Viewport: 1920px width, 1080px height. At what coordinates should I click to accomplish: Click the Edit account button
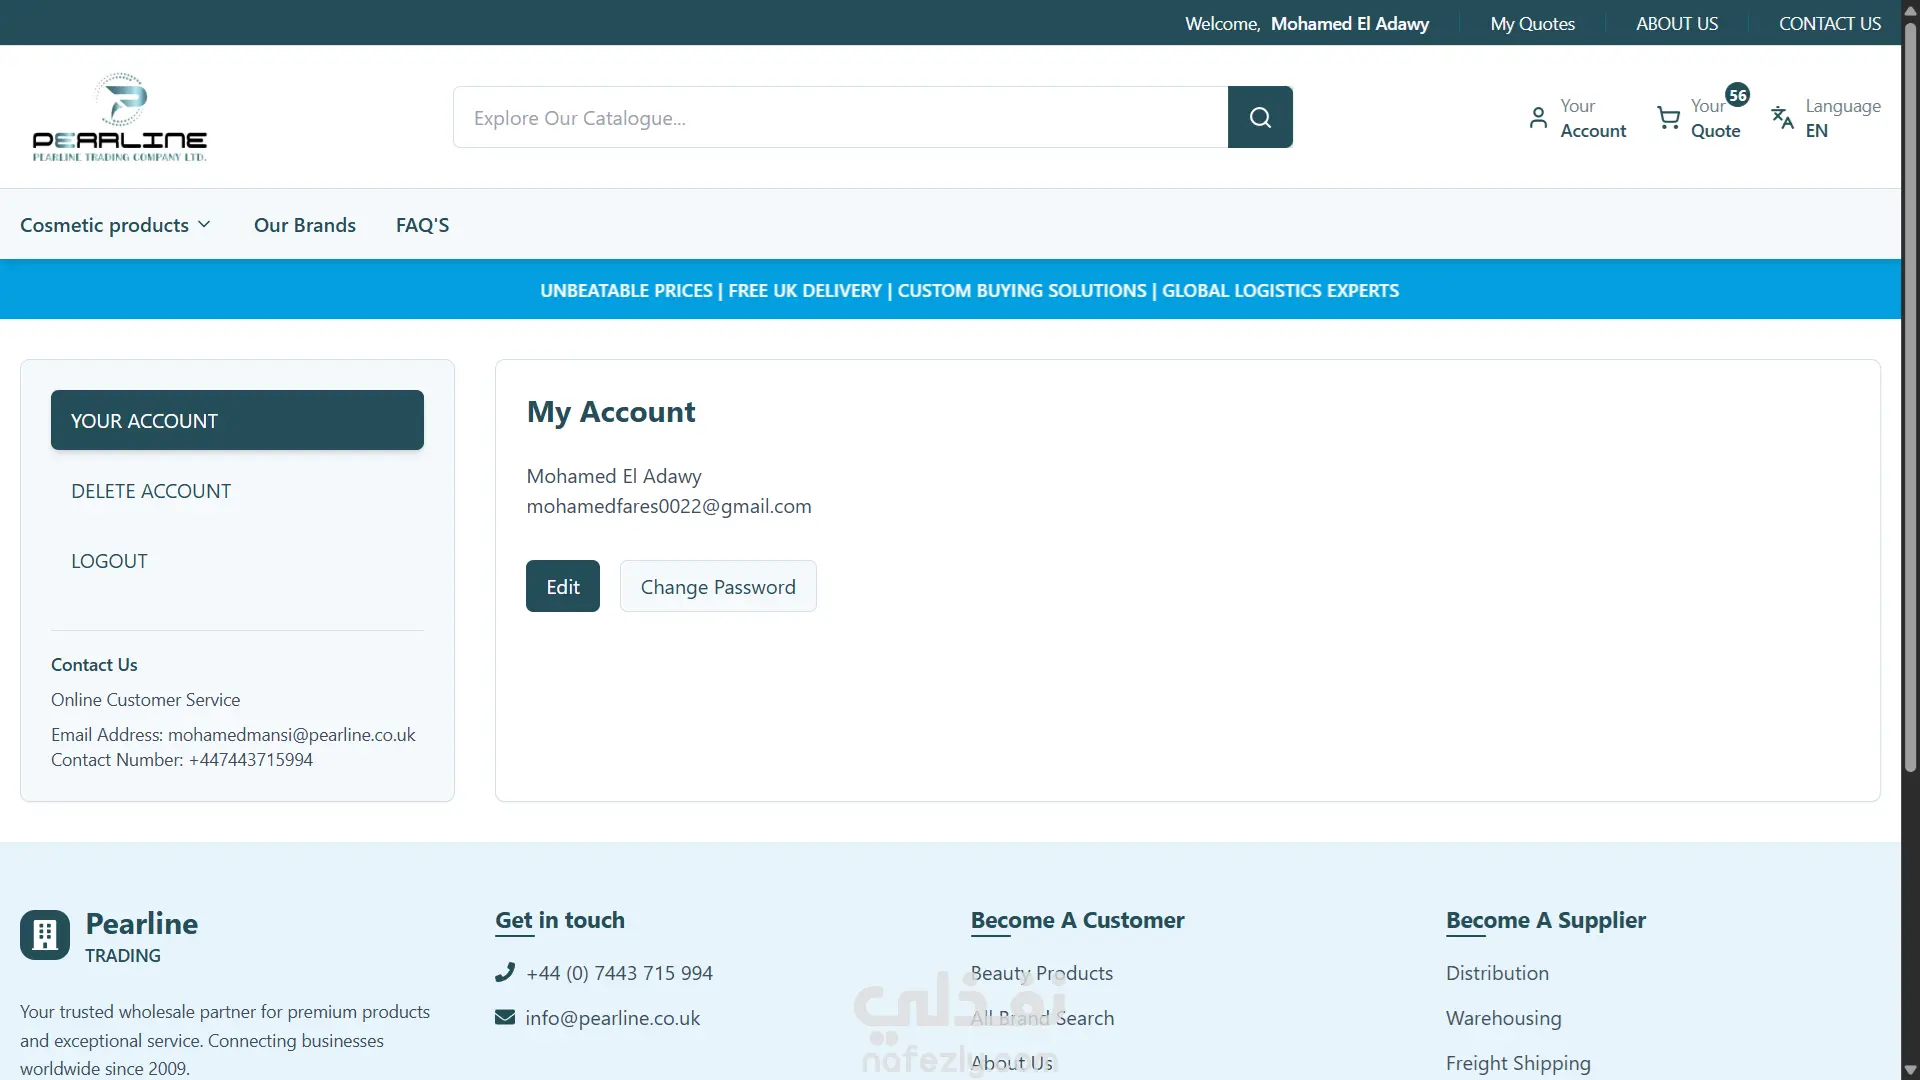[563, 586]
